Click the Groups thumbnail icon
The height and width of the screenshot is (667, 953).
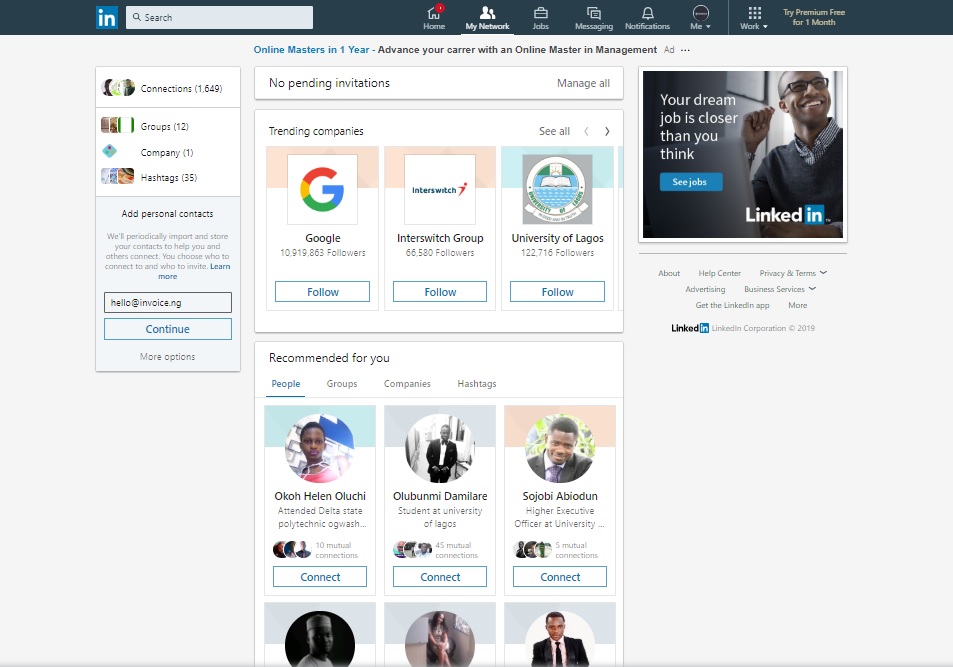click(117, 125)
